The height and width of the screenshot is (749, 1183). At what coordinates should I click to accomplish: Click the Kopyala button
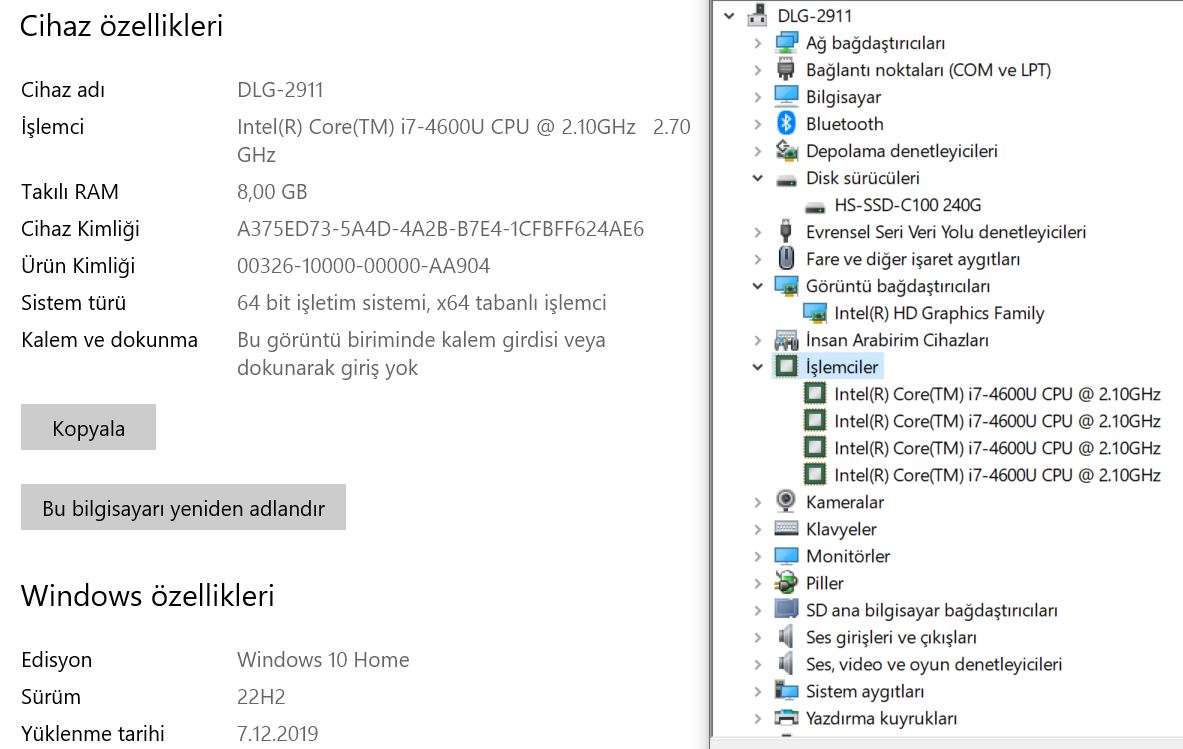coord(88,427)
